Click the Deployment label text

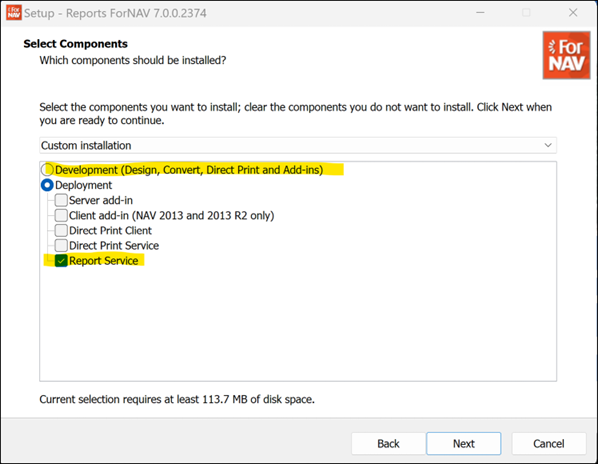[x=84, y=185]
